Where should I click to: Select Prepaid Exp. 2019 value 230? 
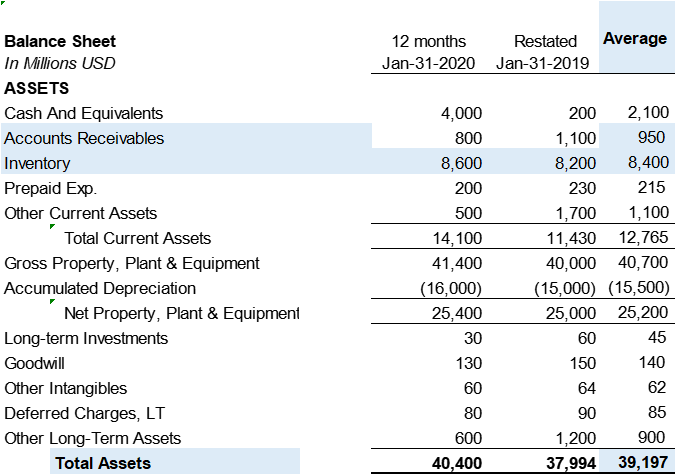tap(582, 188)
